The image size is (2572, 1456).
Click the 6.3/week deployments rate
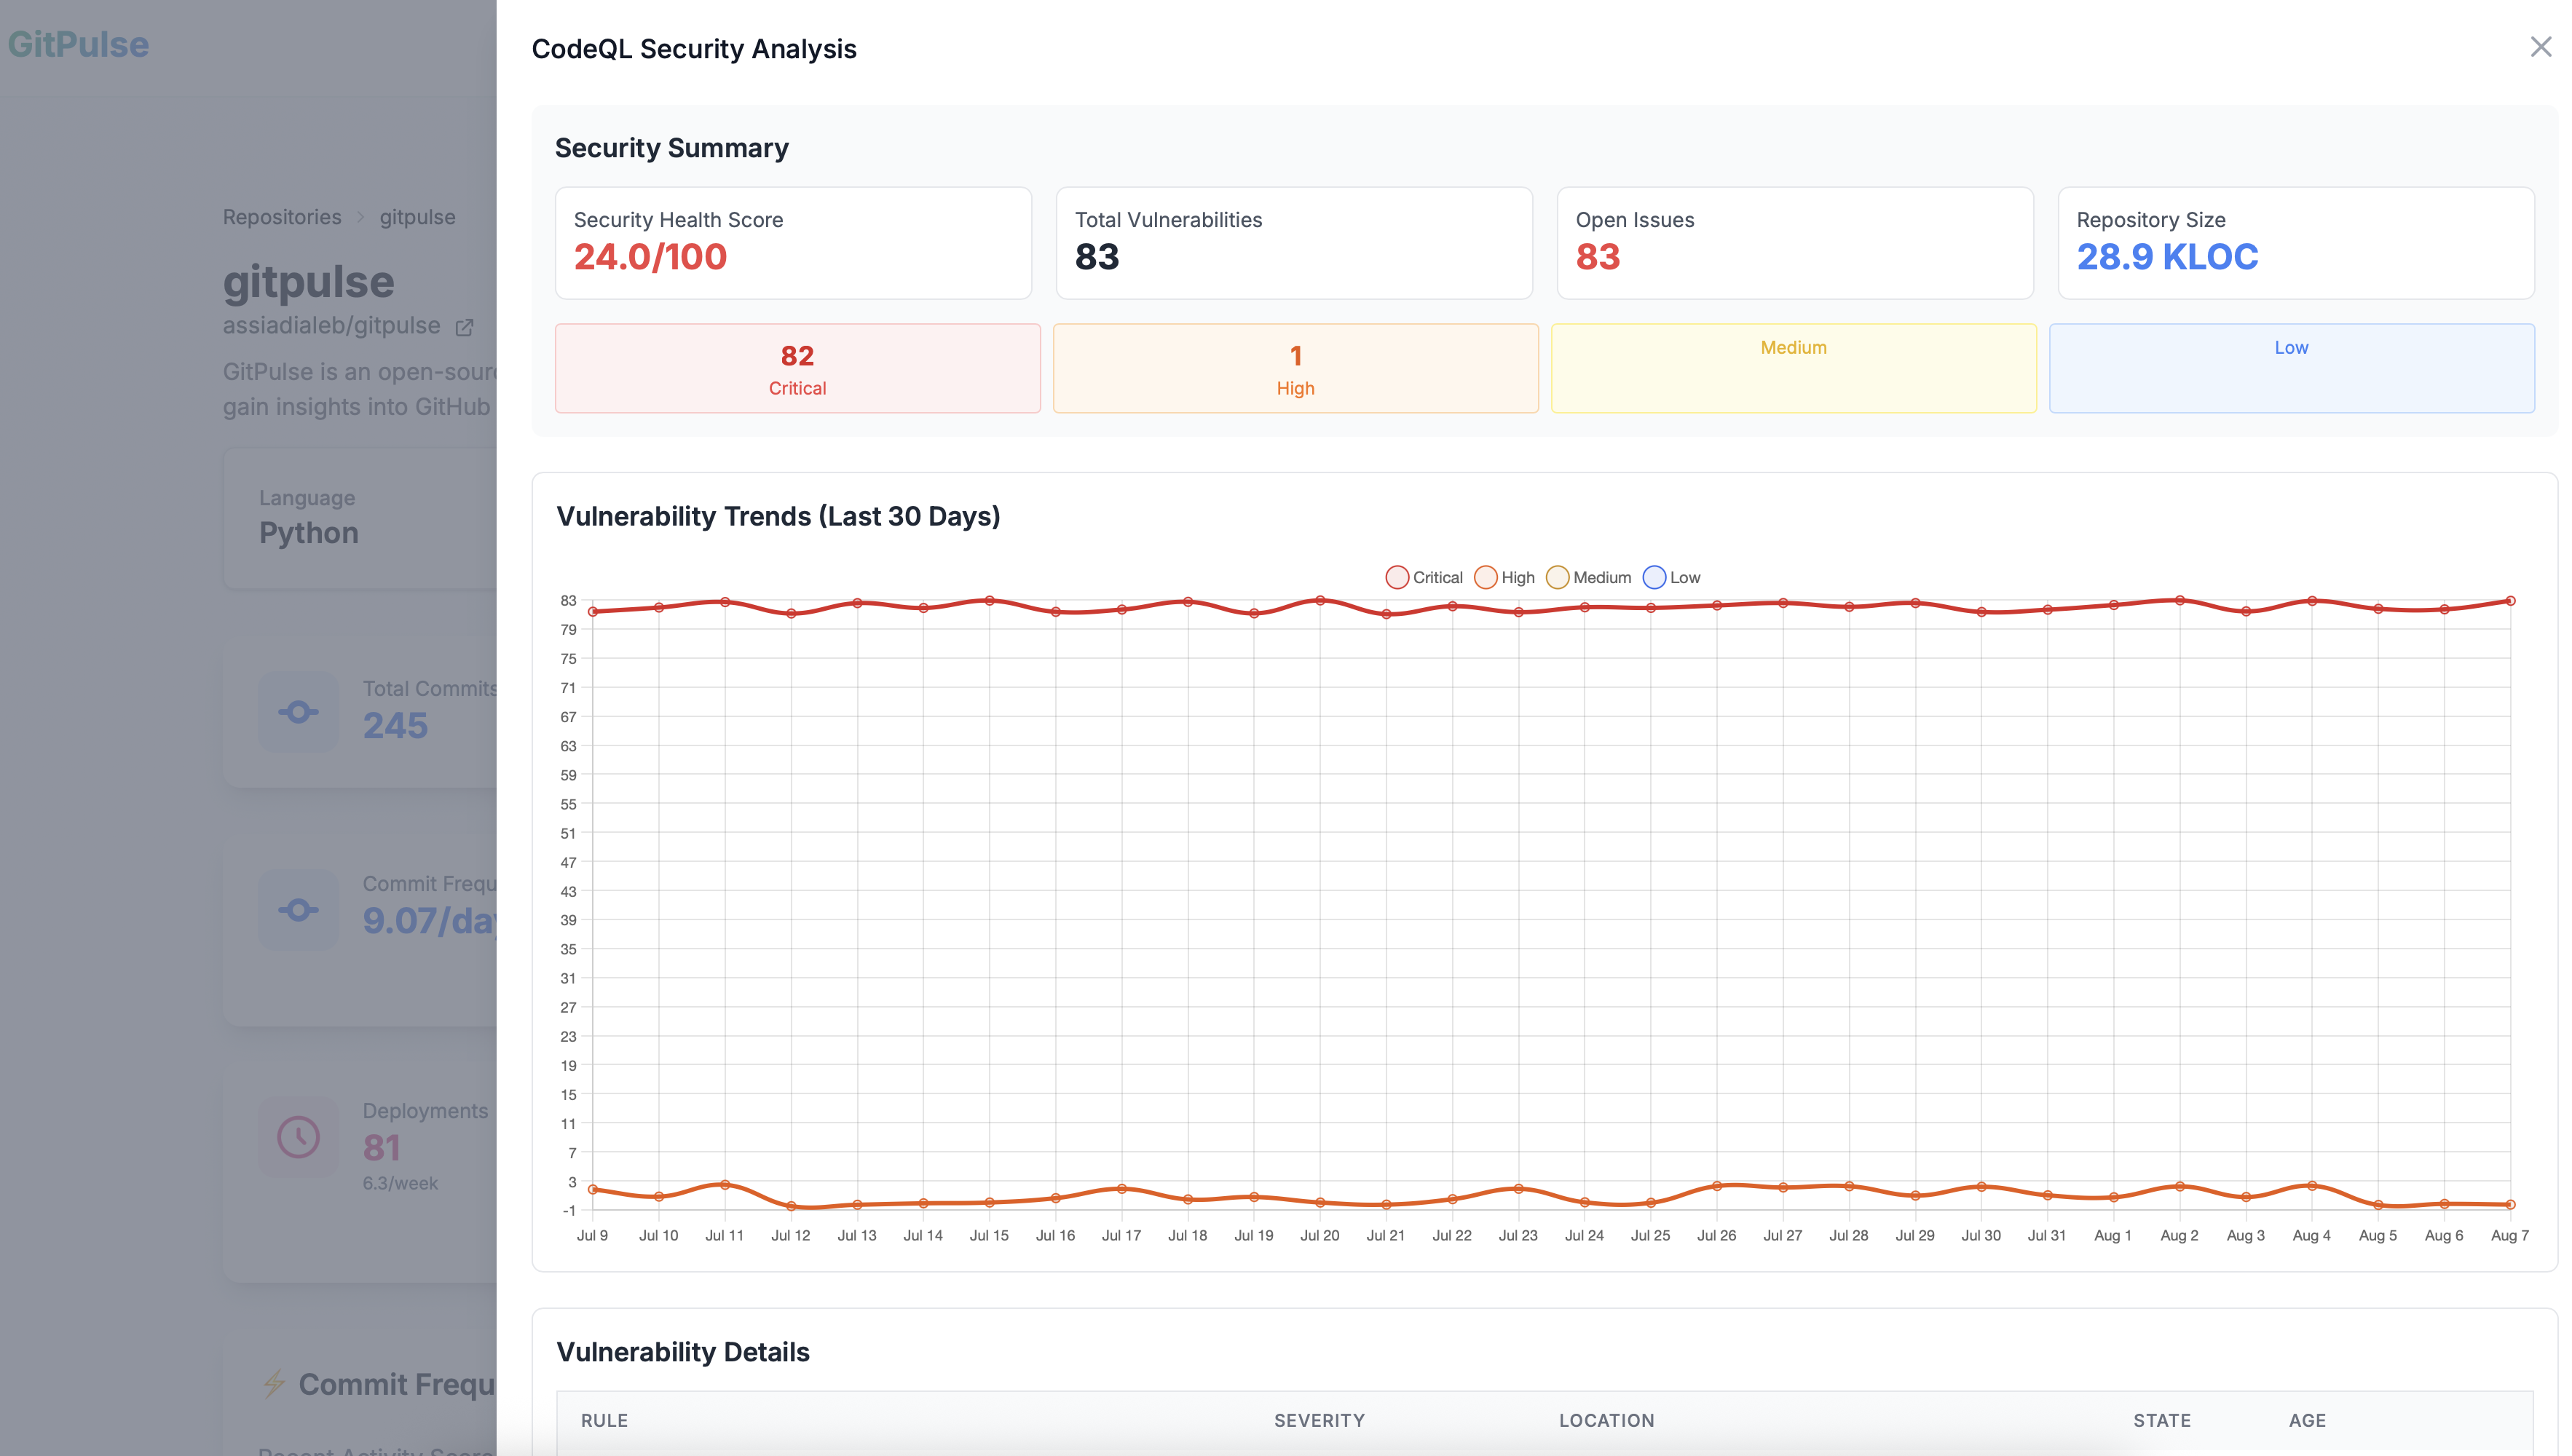pos(400,1183)
